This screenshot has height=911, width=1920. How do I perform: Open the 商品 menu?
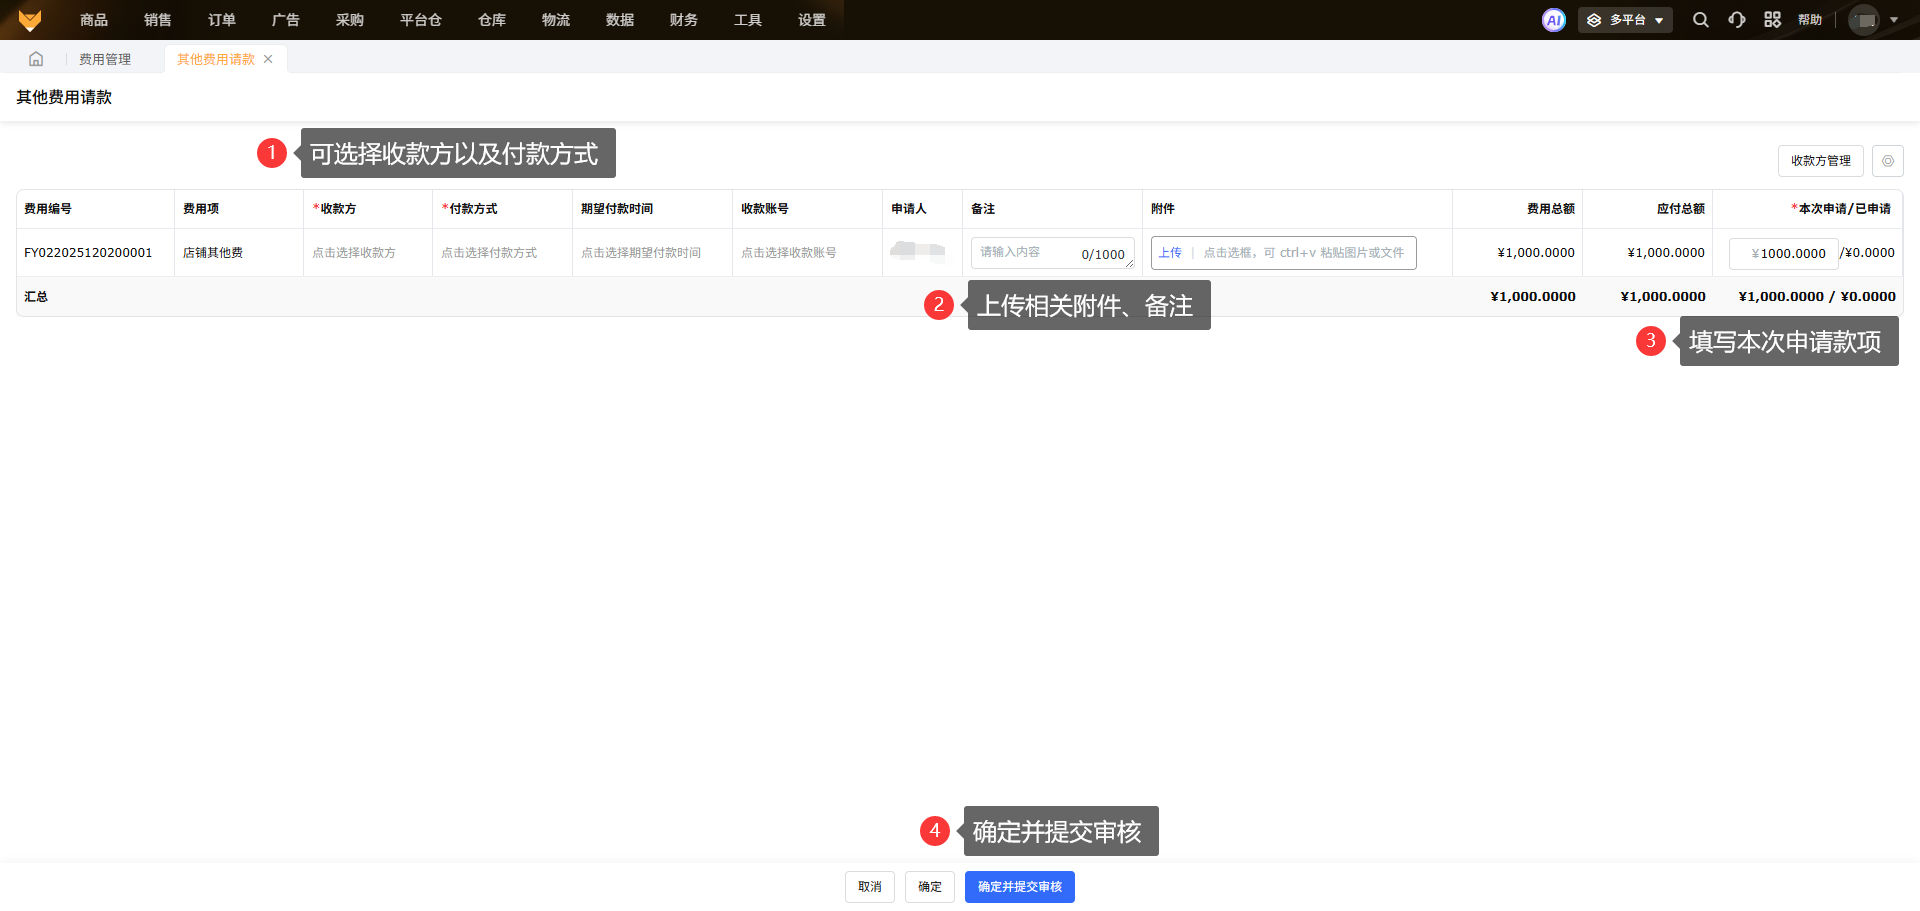coord(94,20)
